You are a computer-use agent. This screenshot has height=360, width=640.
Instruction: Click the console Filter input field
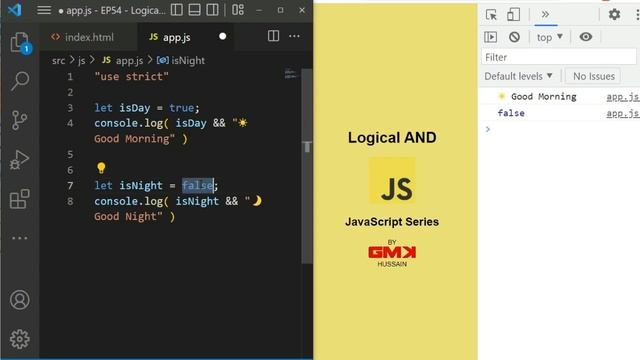pos(559,57)
